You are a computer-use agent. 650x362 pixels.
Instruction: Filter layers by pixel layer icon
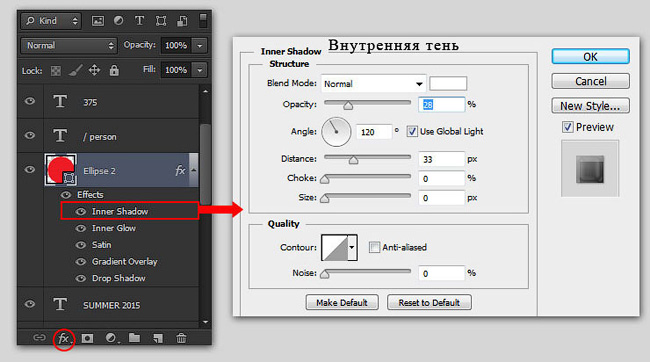tap(98, 21)
